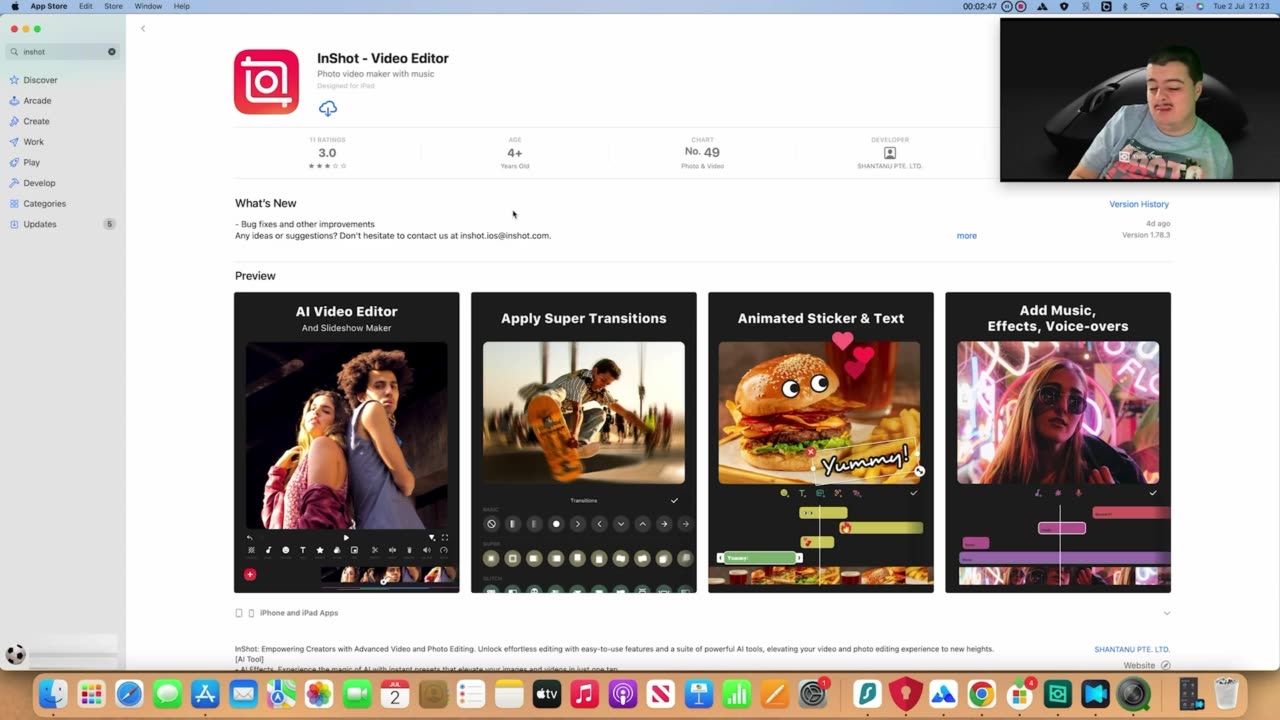Open Develop section in sidebar

coord(39,183)
